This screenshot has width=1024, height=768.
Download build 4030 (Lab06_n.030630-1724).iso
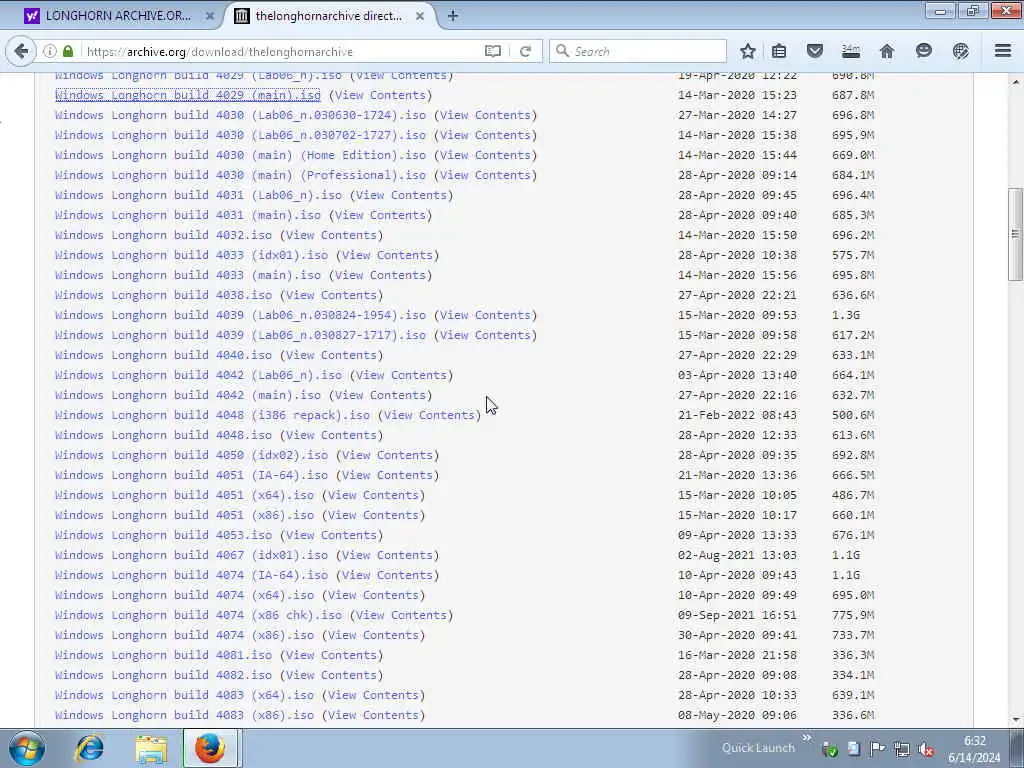(x=240, y=115)
